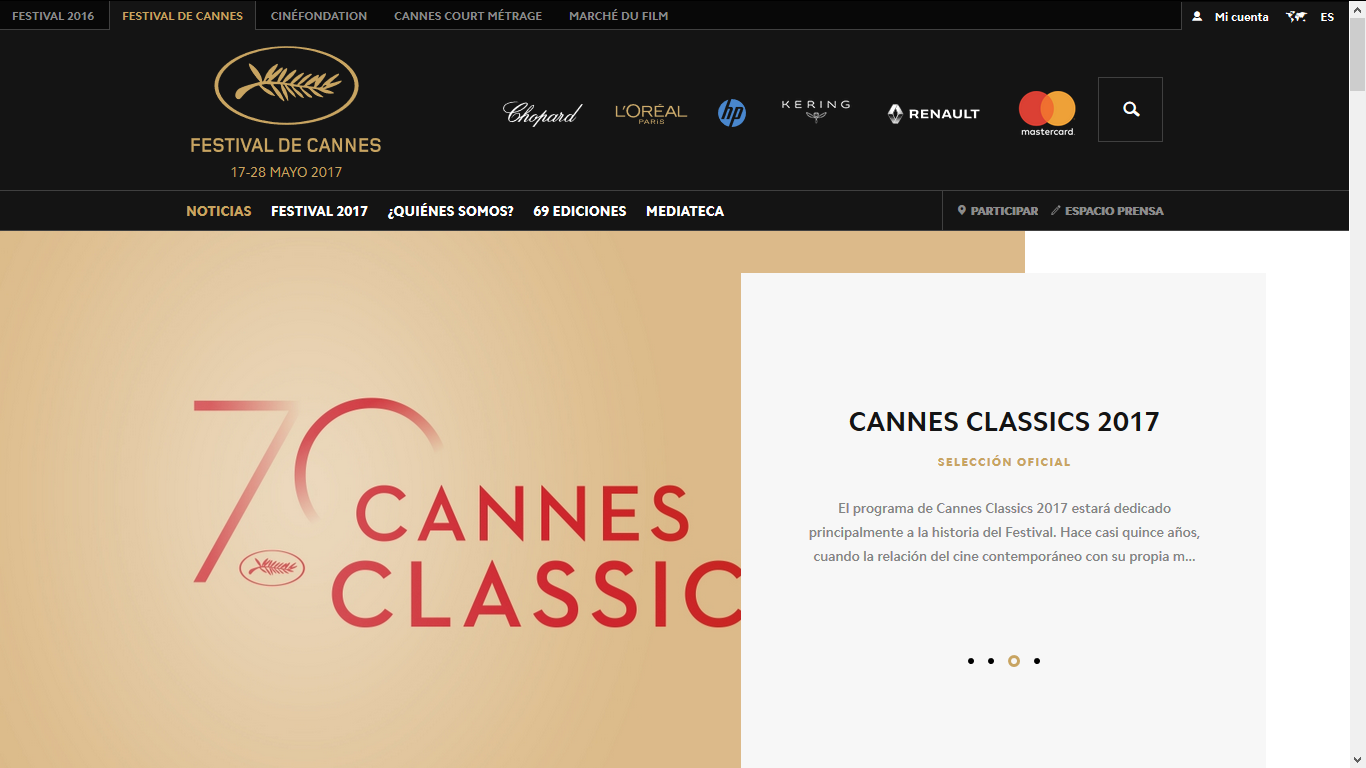
Task: Open the search magnifier icon
Action: click(x=1130, y=109)
